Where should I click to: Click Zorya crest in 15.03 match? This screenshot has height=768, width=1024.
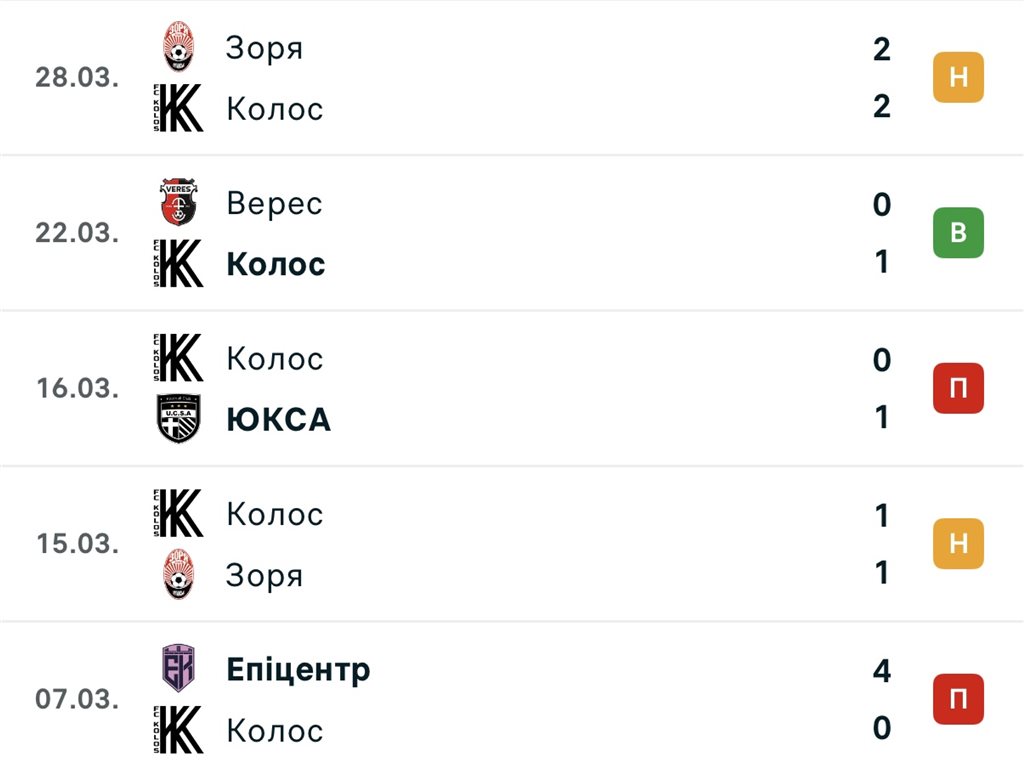180,575
